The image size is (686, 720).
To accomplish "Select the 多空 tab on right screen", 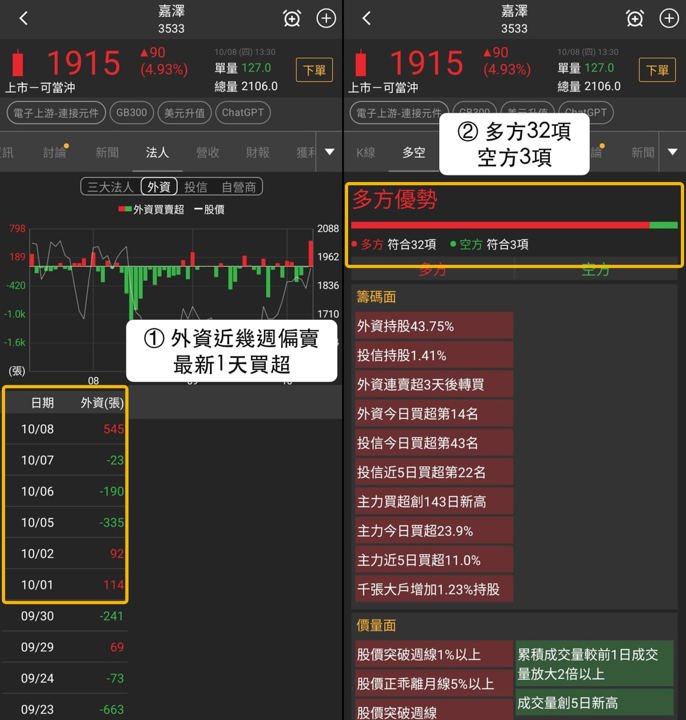I will point(414,152).
